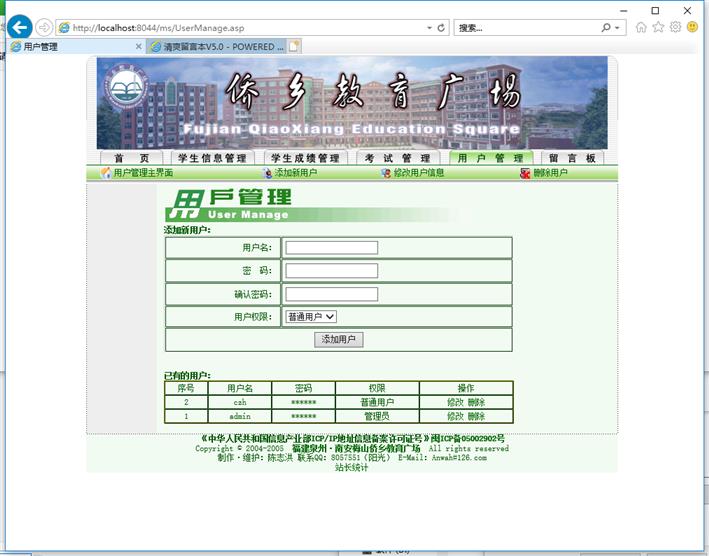Click the 添加用户 submit button

[x=339, y=340]
